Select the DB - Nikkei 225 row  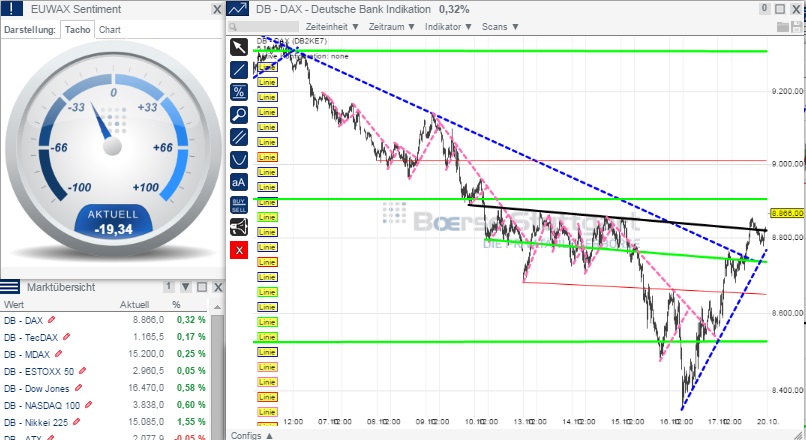point(105,421)
